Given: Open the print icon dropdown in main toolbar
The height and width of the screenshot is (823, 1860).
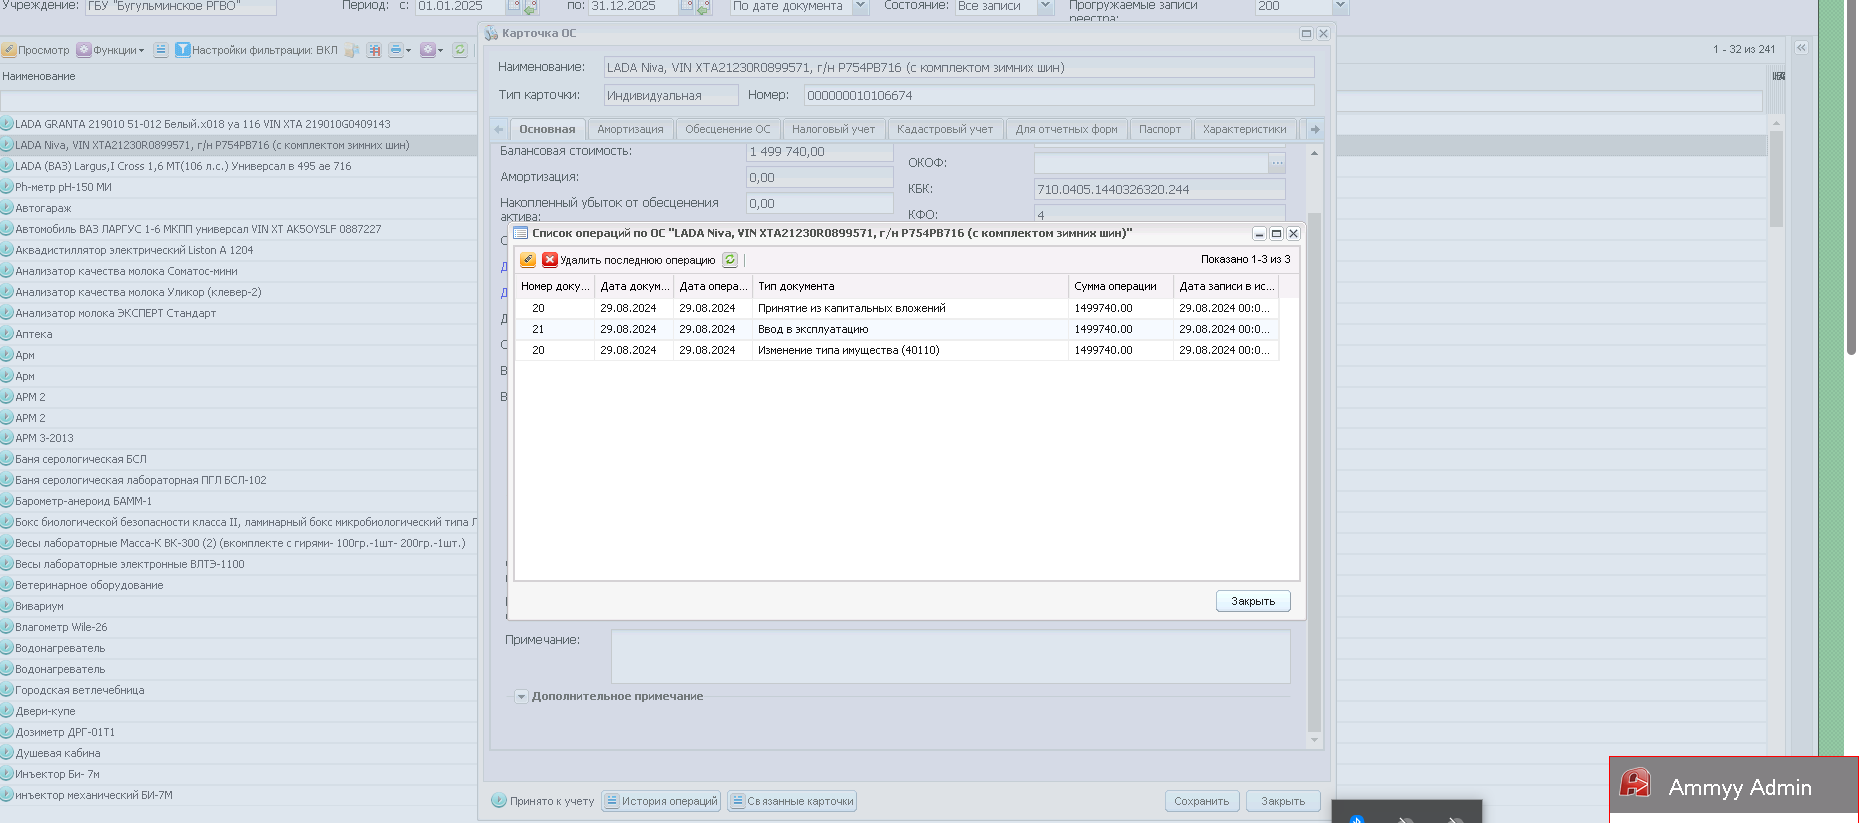Looking at the screenshot, I should 400,50.
